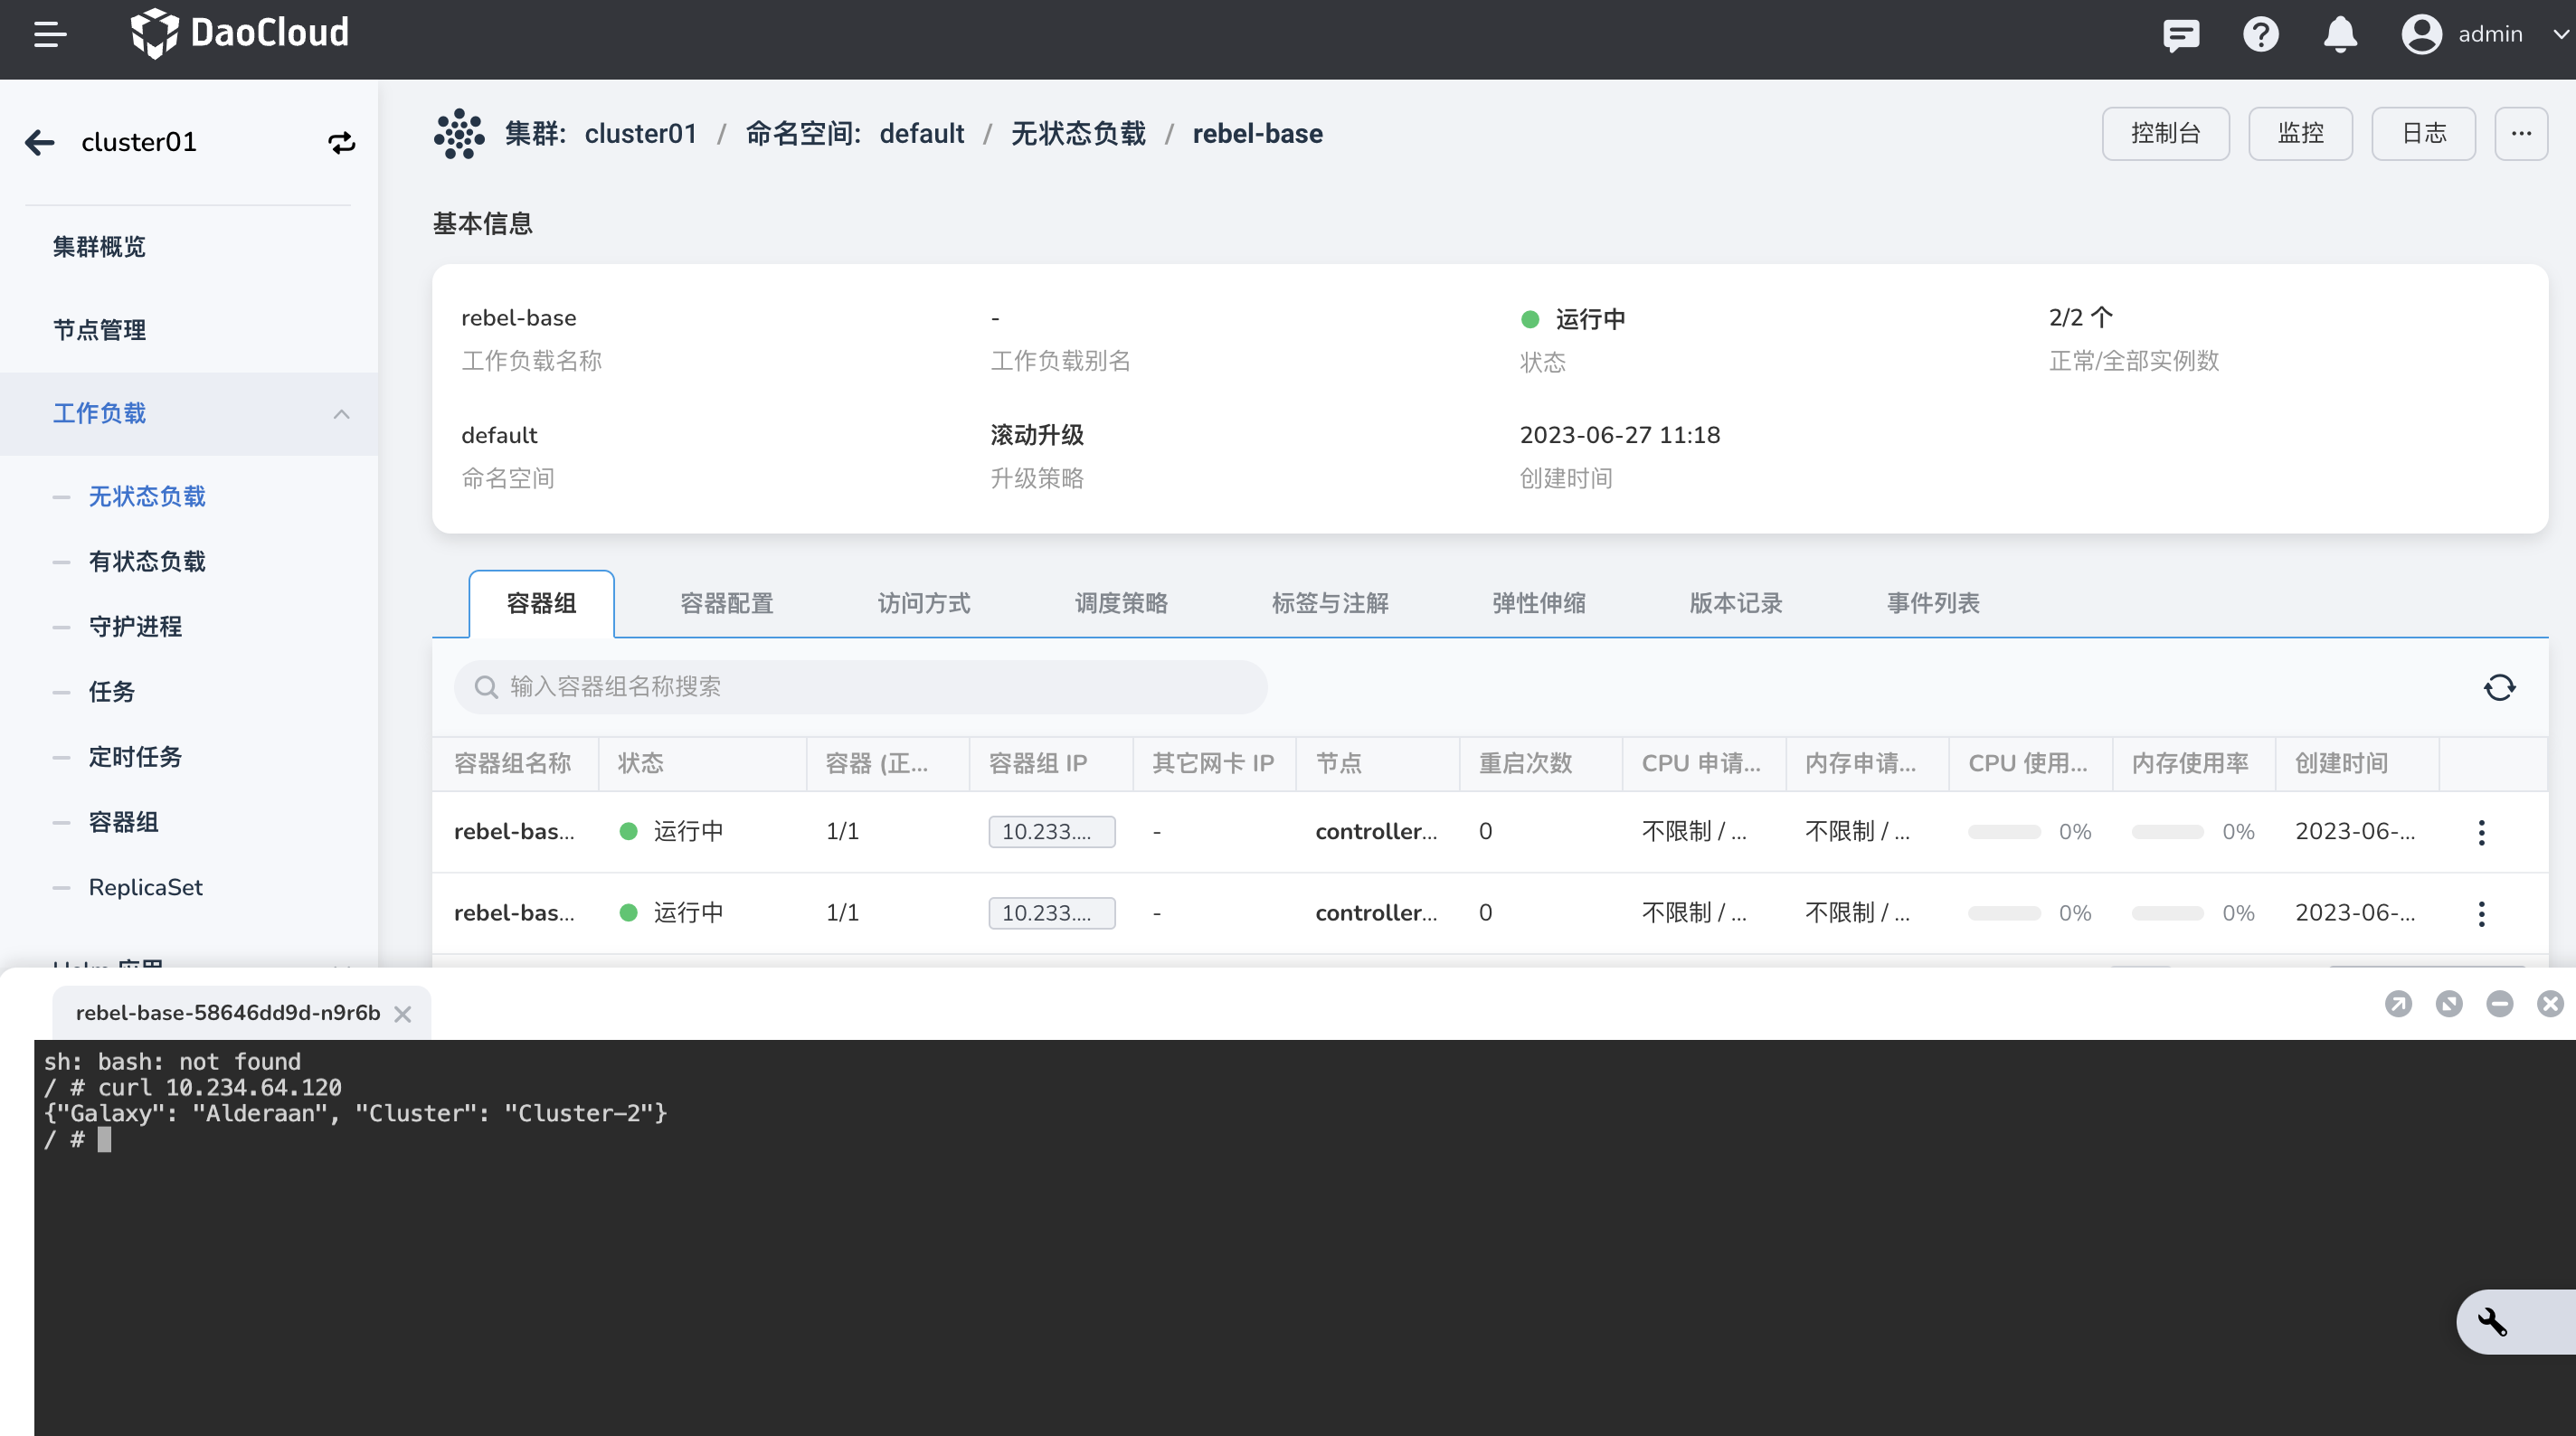The image size is (2576, 1436).
Task: Open 节点管理 in the sidebar
Action: click(99, 329)
